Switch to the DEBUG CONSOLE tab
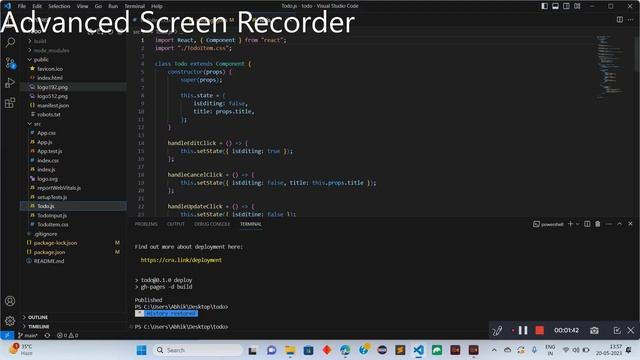The image size is (640, 360). [212, 224]
